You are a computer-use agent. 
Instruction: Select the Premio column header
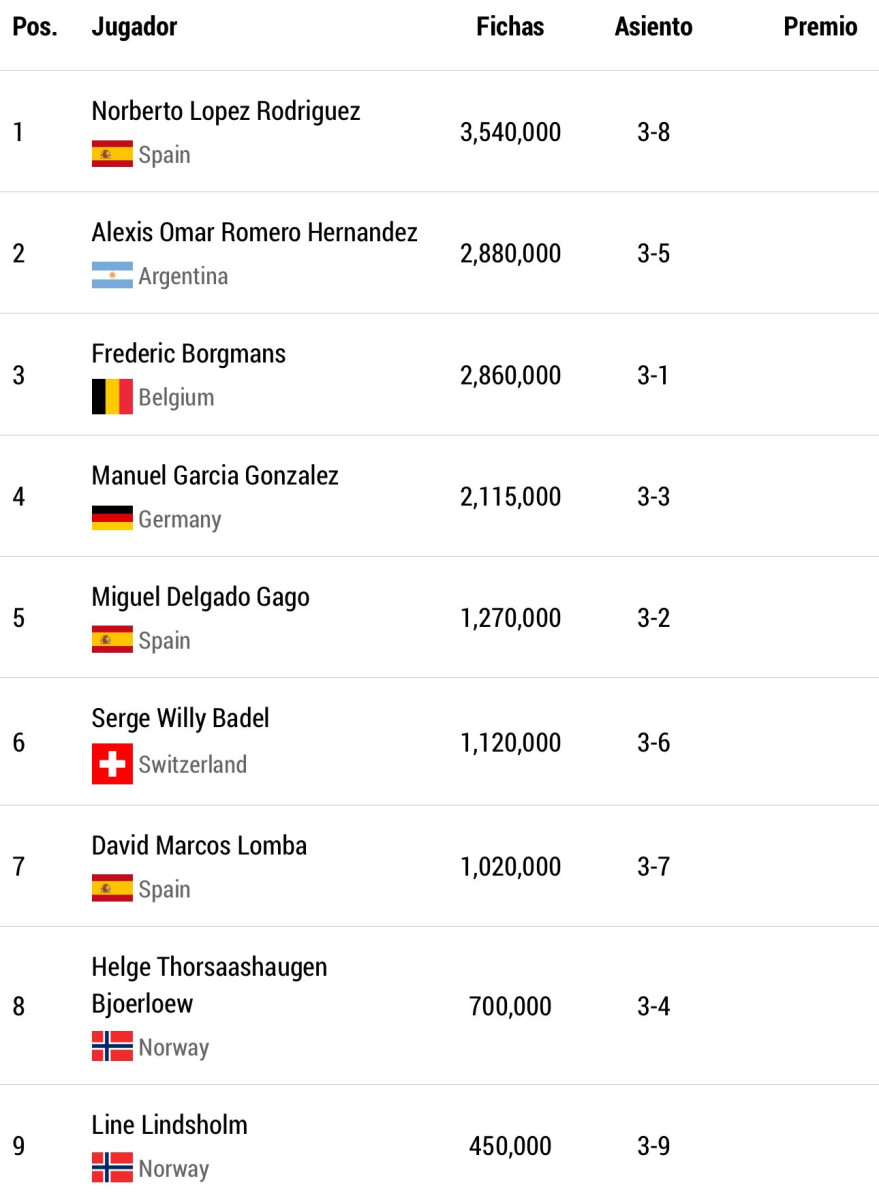click(x=820, y=27)
